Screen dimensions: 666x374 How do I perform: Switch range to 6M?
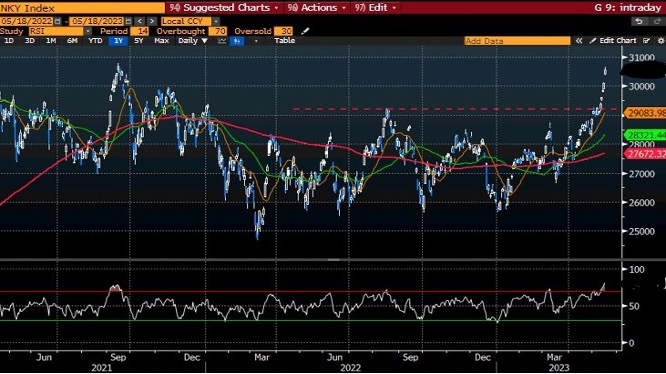tap(72, 41)
